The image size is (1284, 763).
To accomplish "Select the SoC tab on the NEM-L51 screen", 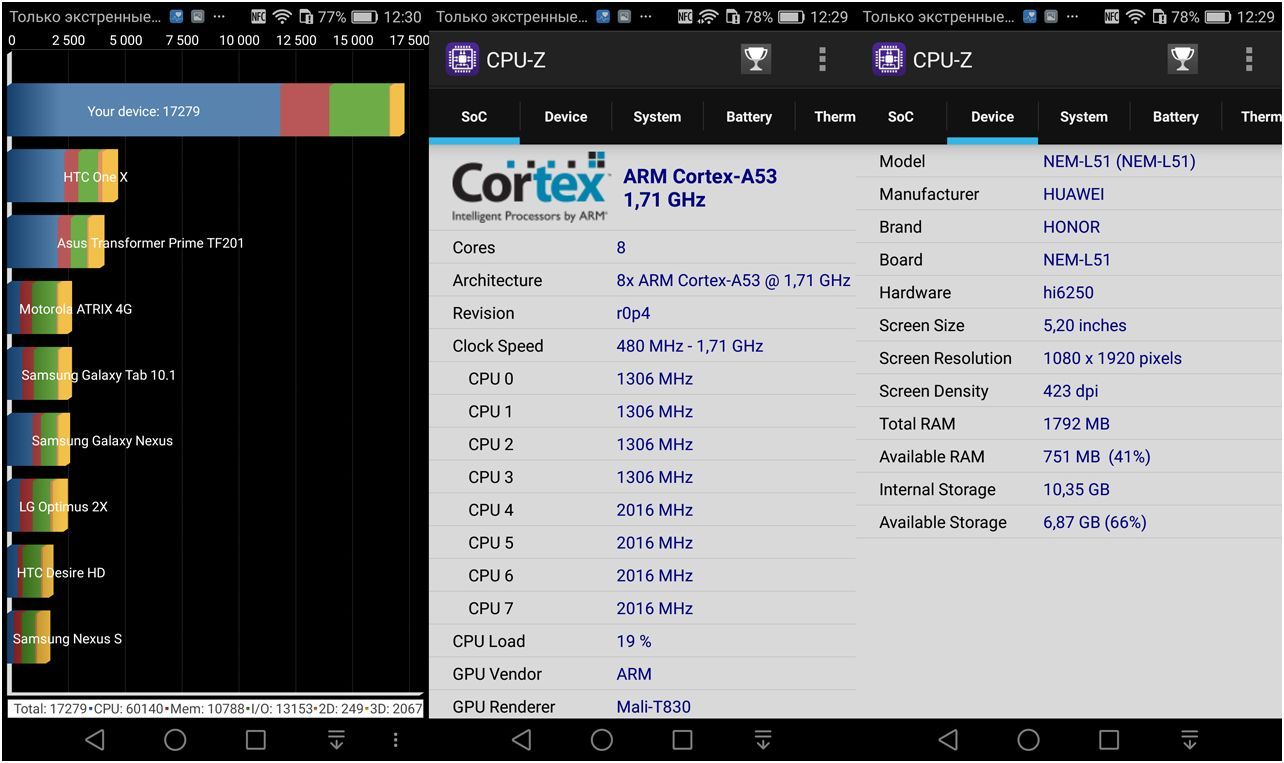I will pos(900,117).
